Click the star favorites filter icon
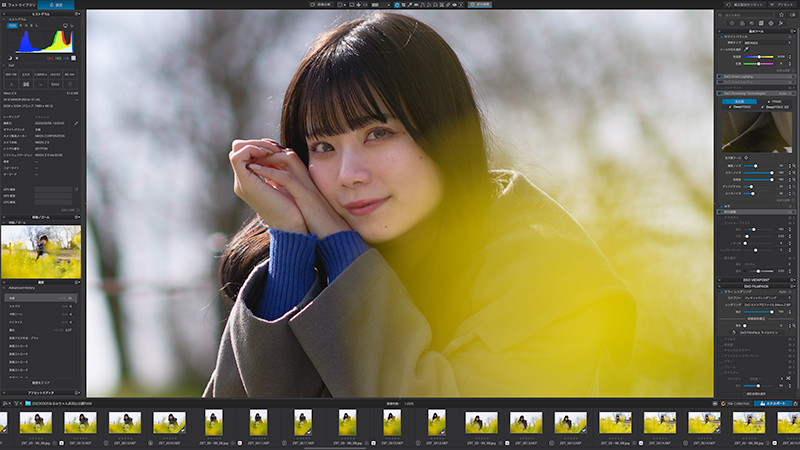 tap(781, 15)
